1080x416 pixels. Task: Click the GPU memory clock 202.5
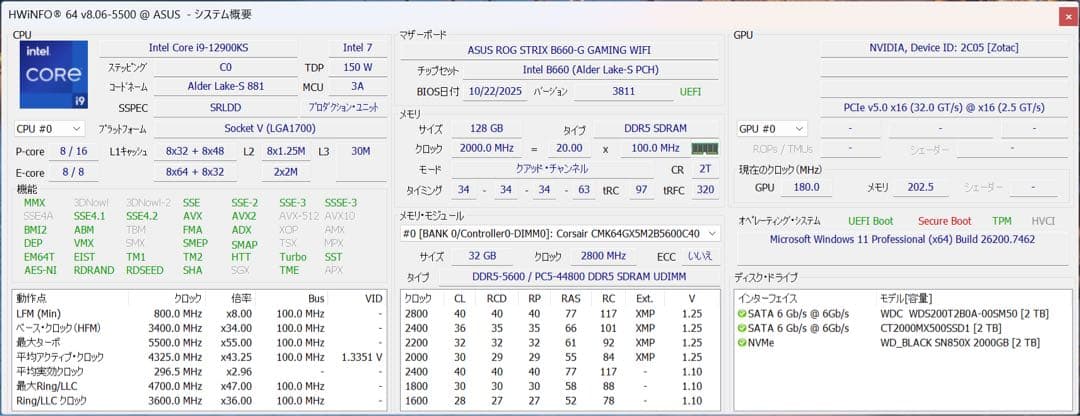pyautogui.click(x=920, y=187)
